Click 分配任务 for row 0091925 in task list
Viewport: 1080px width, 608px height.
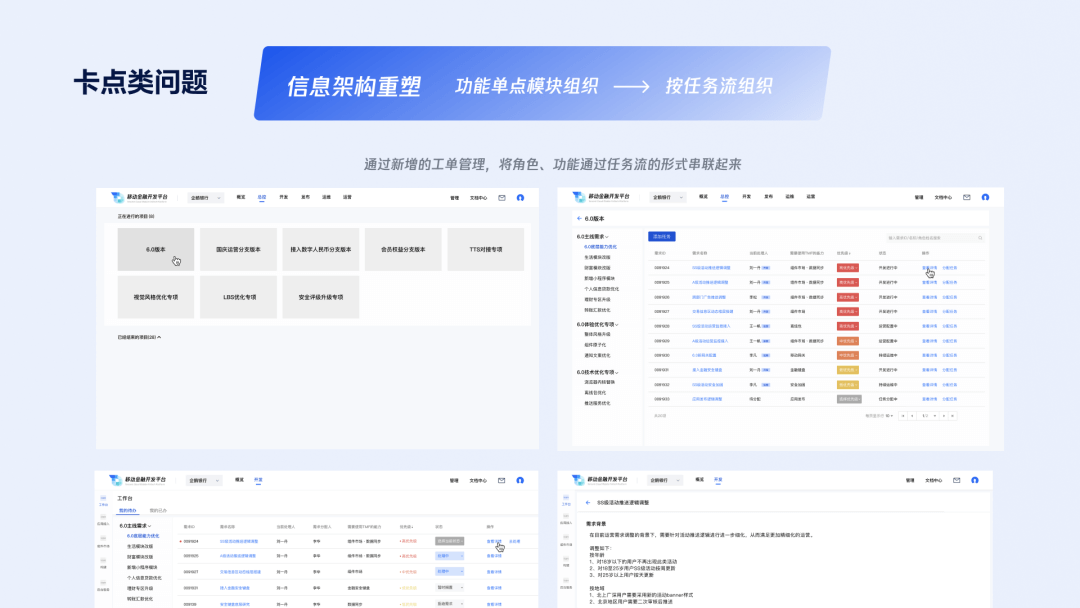click(x=949, y=282)
